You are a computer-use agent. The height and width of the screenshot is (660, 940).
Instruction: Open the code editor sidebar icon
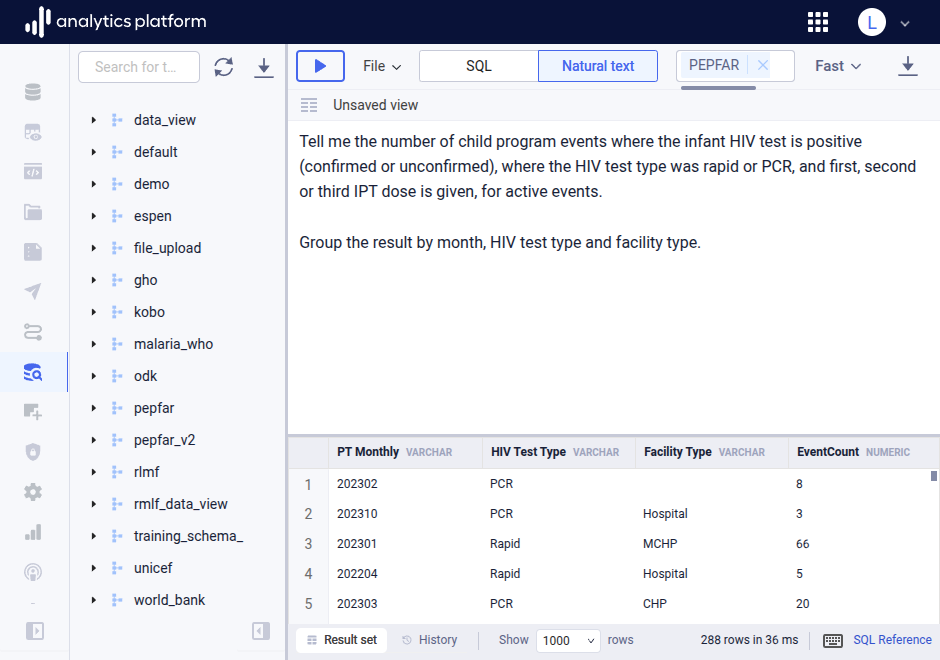point(33,172)
